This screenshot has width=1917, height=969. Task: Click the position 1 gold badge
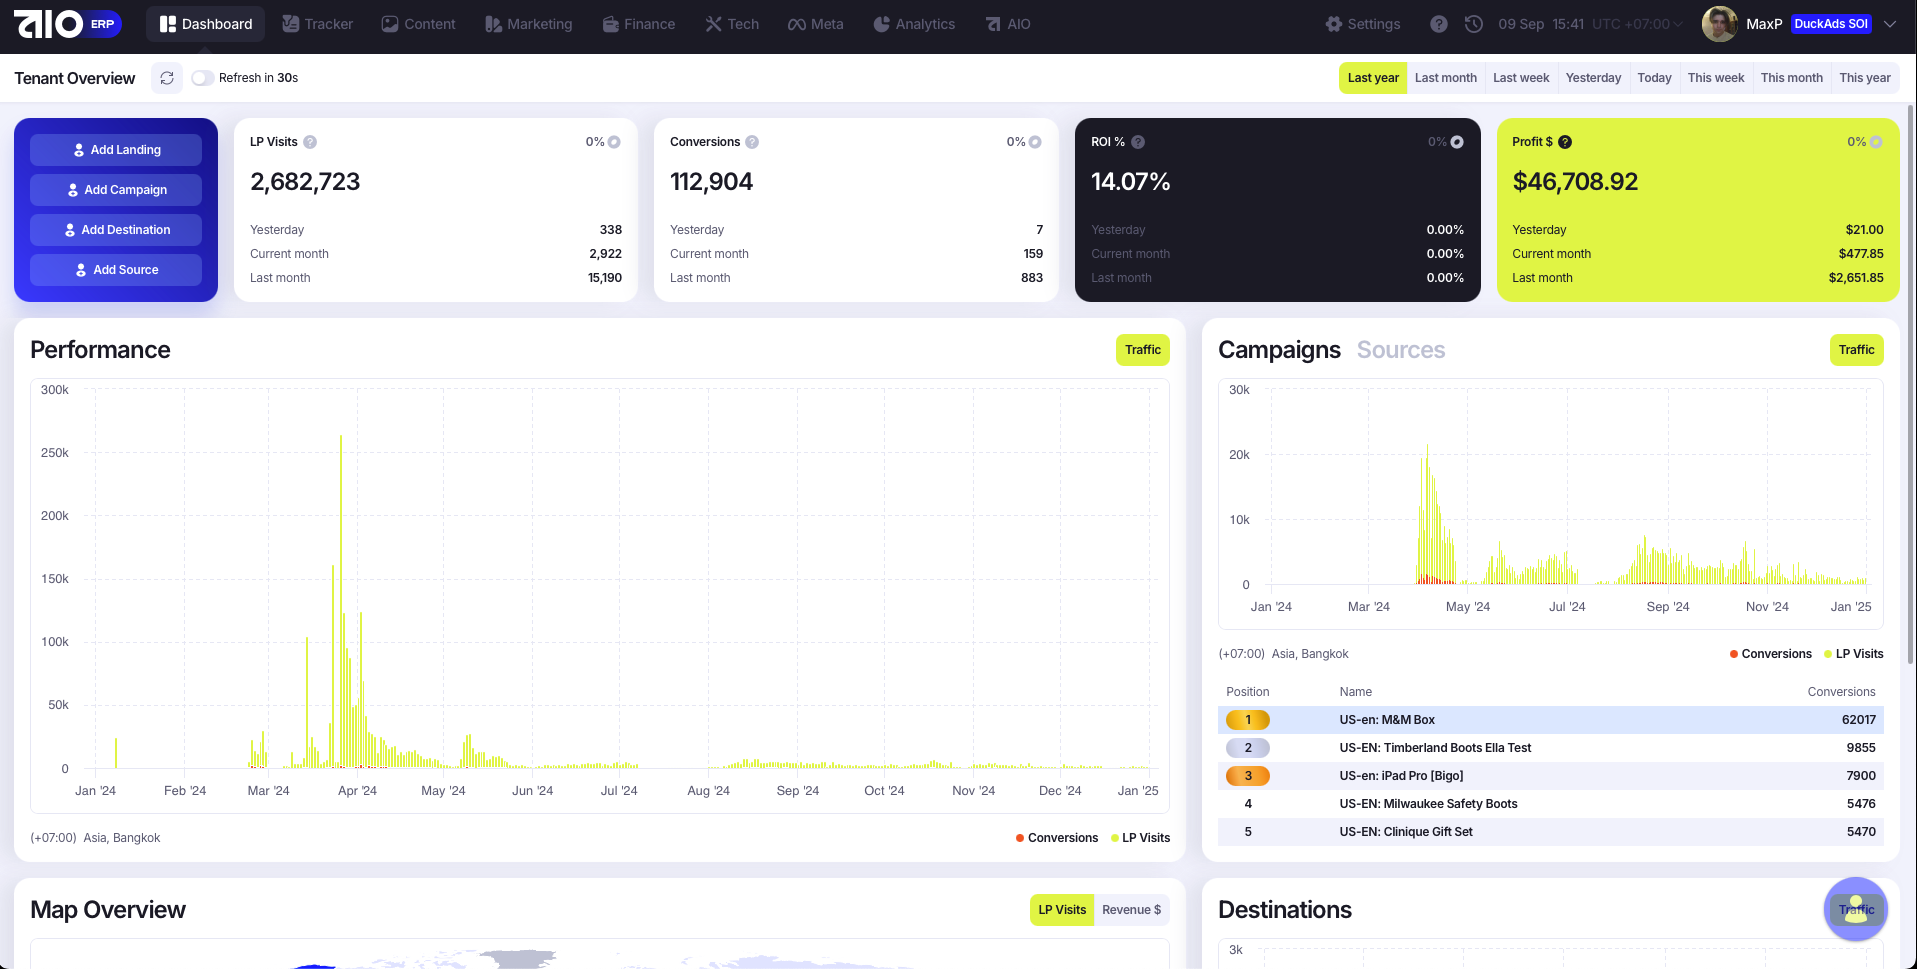pyautogui.click(x=1248, y=720)
